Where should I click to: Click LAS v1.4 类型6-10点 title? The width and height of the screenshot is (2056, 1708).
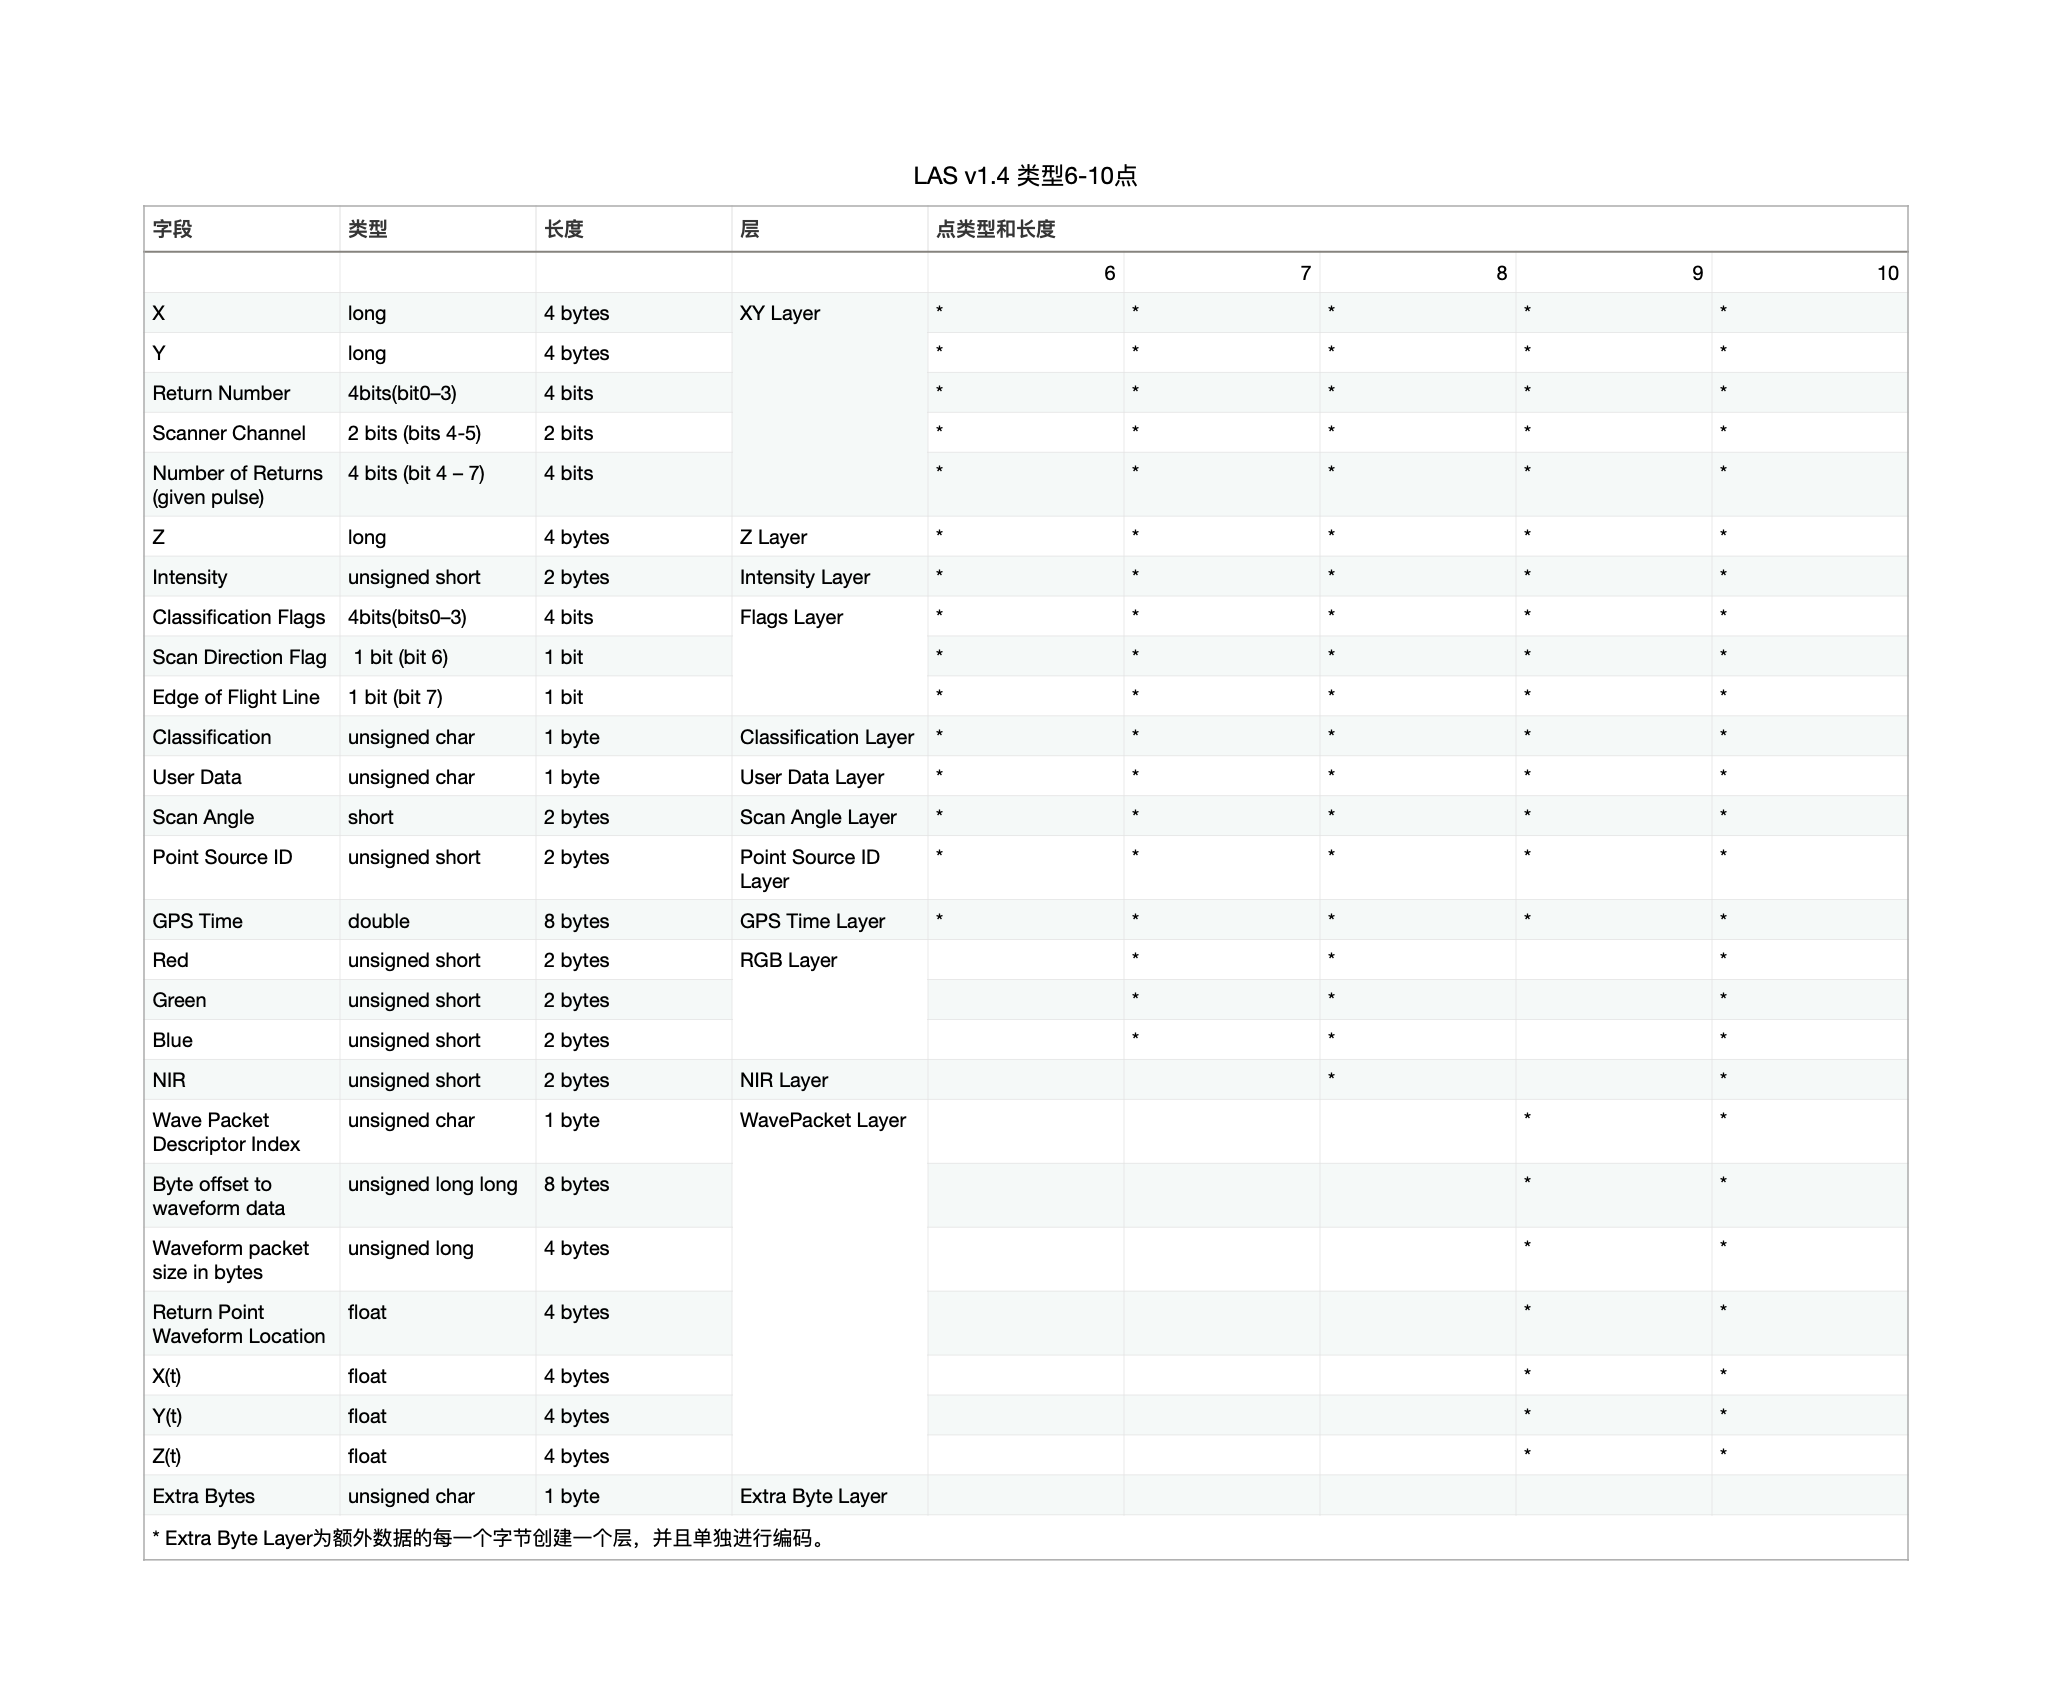click(x=1026, y=166)
